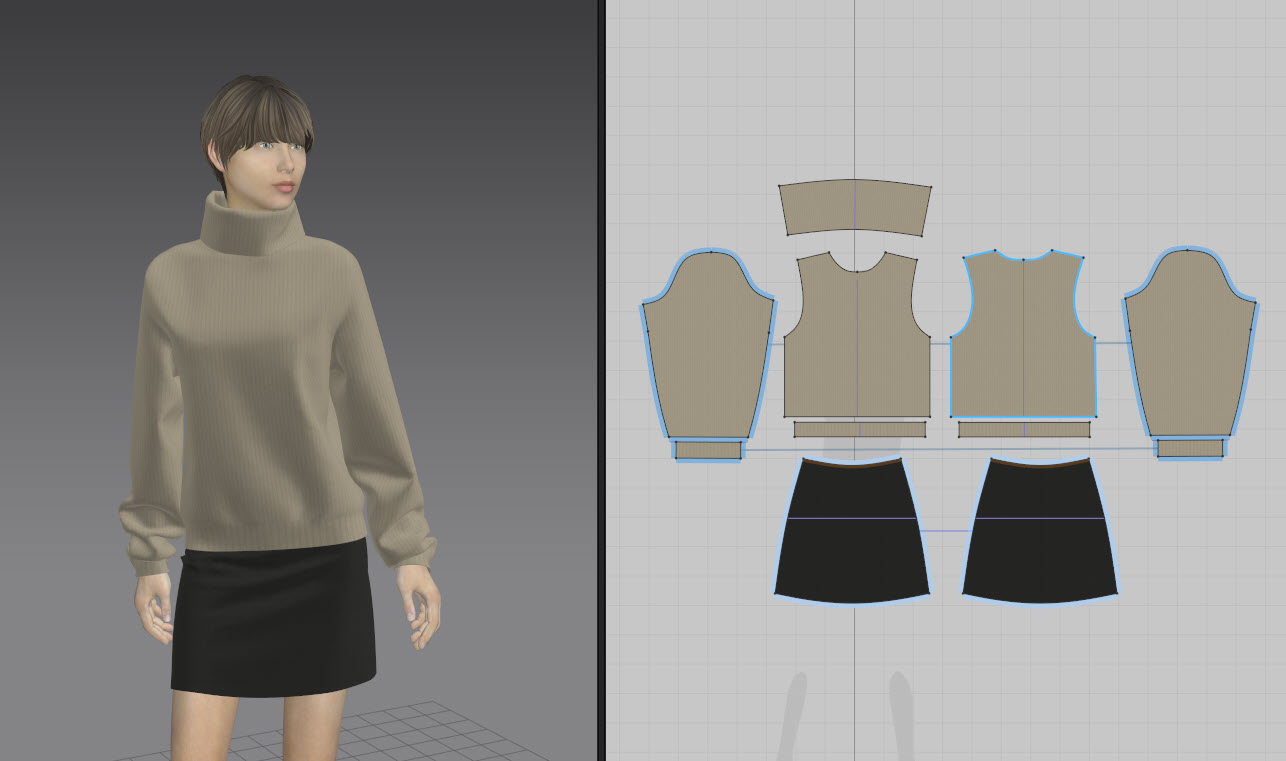Viewport: 1286px width, 761px height.
Task: Select the left black skirt pattern piece
Action: point(853,531)
